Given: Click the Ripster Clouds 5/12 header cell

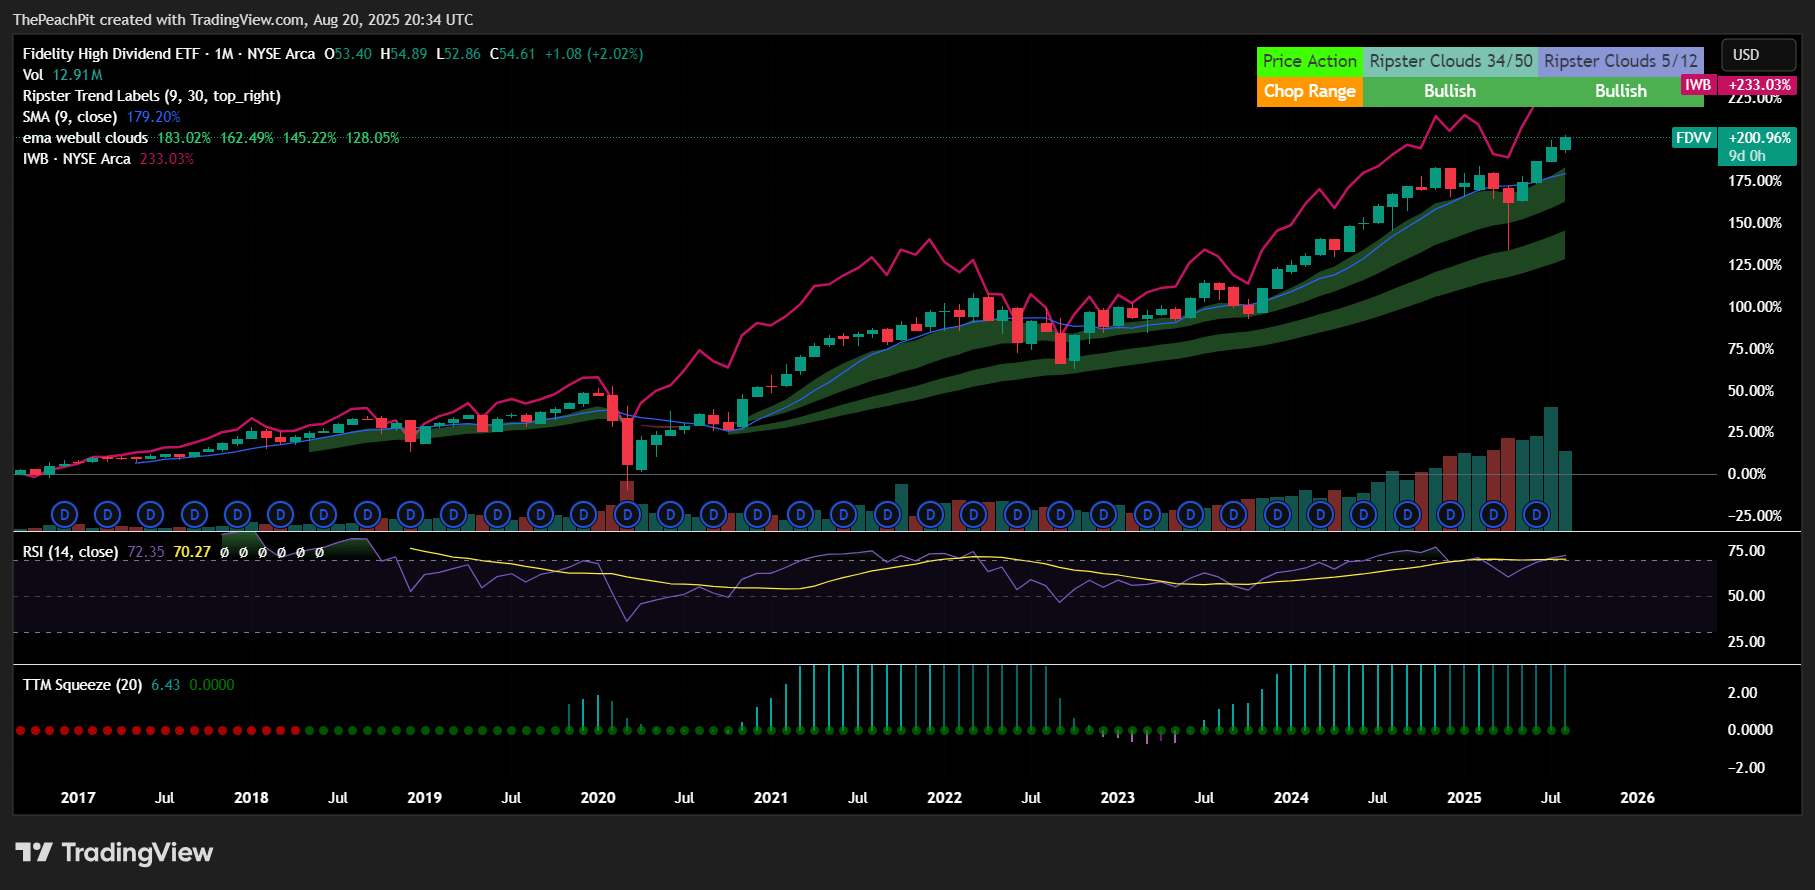Looking at the screenshot, I should (x=1621, y=61).
